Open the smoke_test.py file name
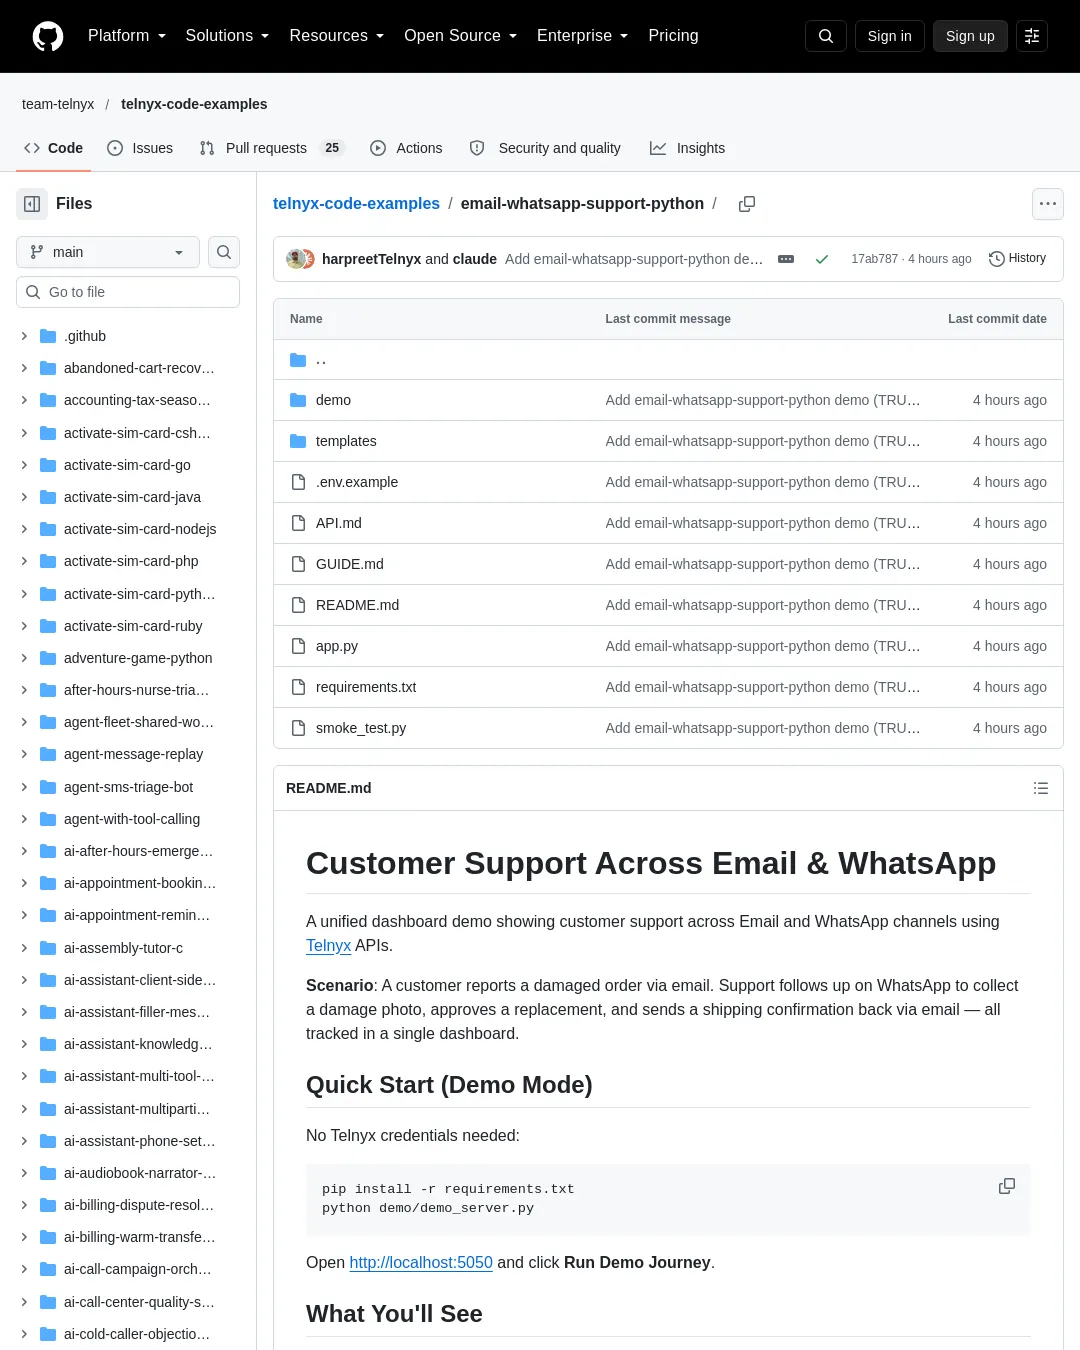The width and height of the screenshot is (1080, 1350). (x=361, y=728)
